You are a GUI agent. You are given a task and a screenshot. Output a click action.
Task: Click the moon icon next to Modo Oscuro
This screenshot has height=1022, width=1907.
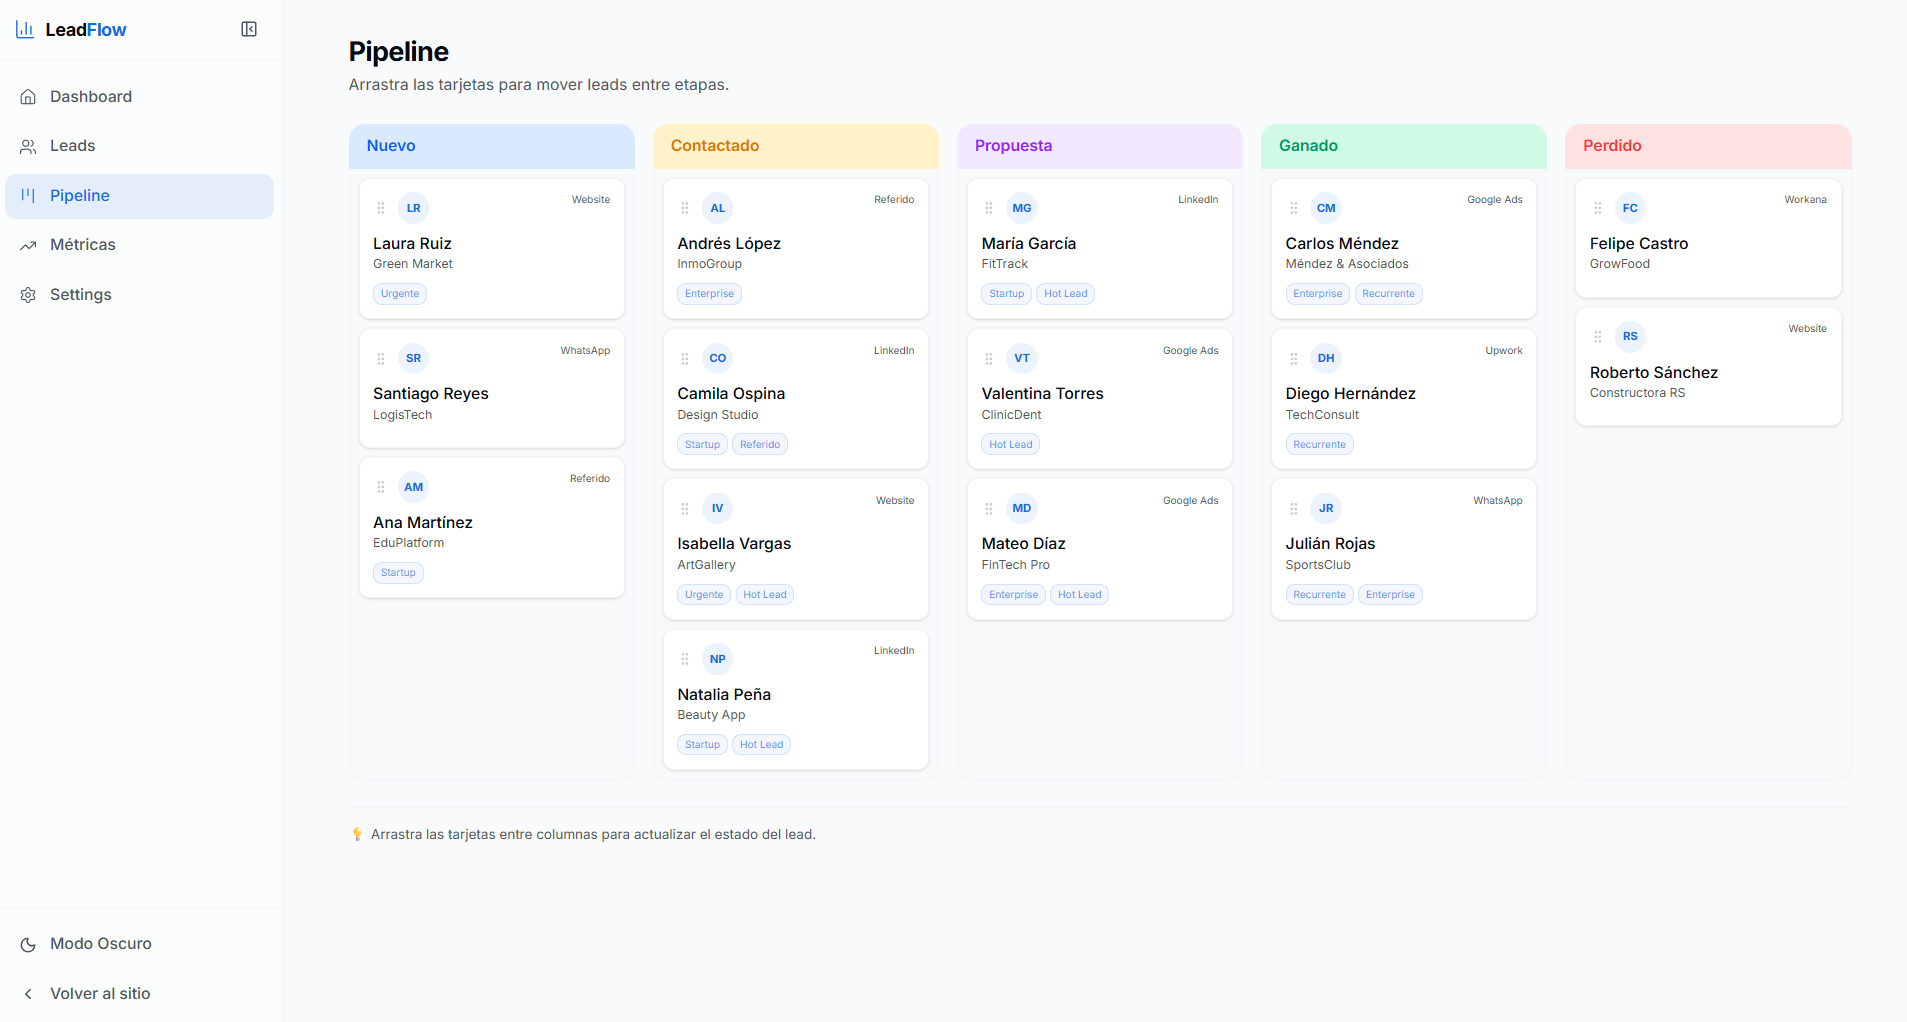28,944
